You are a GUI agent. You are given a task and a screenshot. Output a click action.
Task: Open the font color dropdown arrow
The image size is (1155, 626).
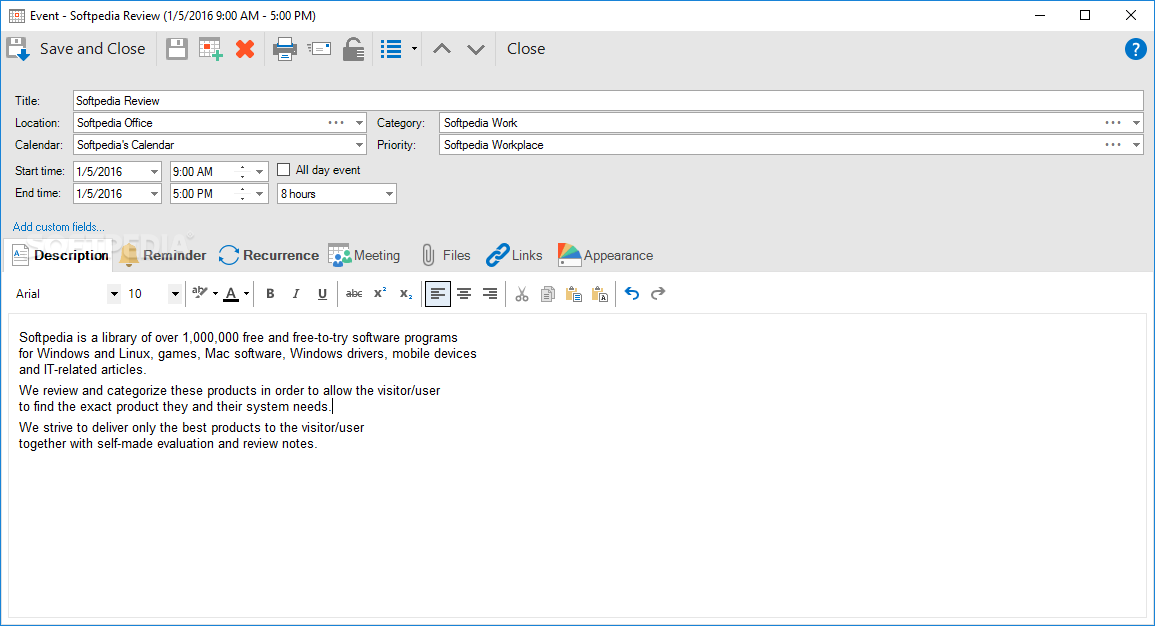[246, 294]
